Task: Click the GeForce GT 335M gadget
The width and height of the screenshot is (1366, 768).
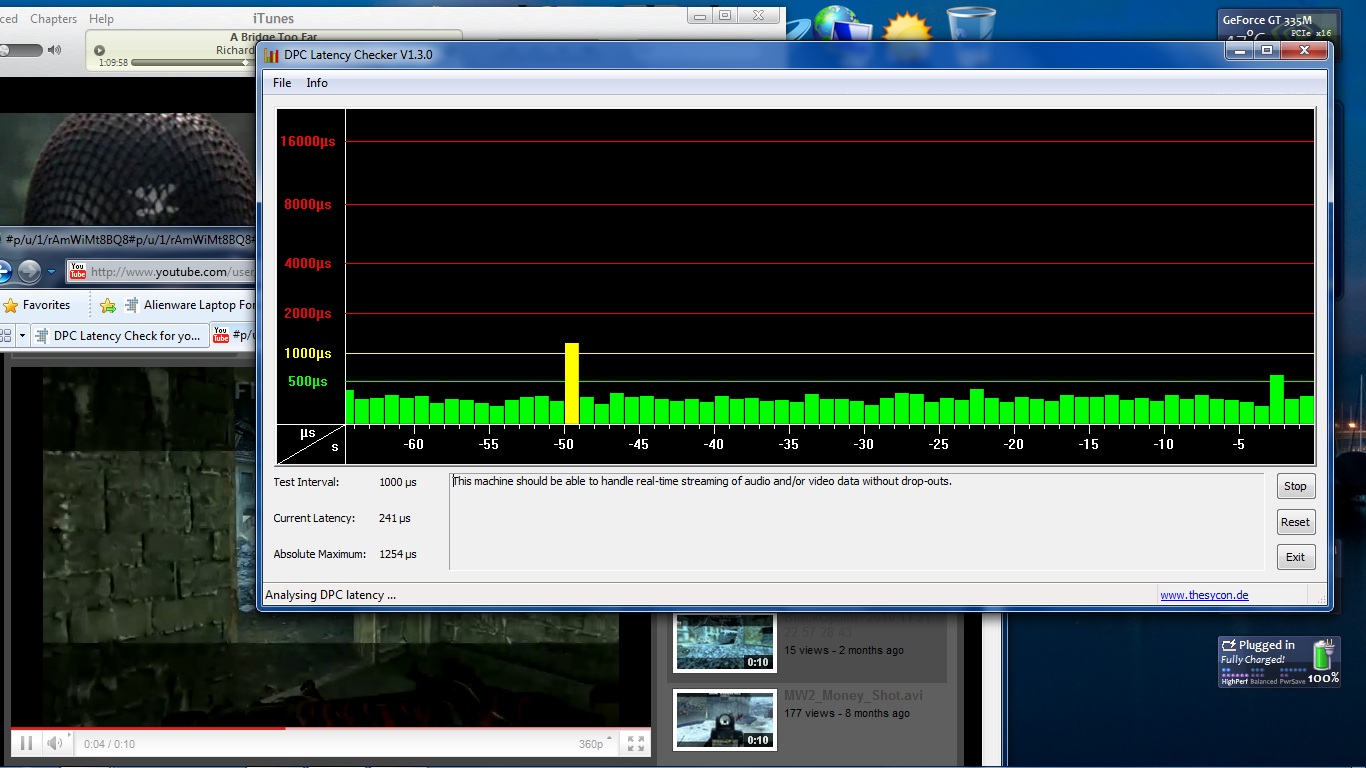Action: (1278, 26)
